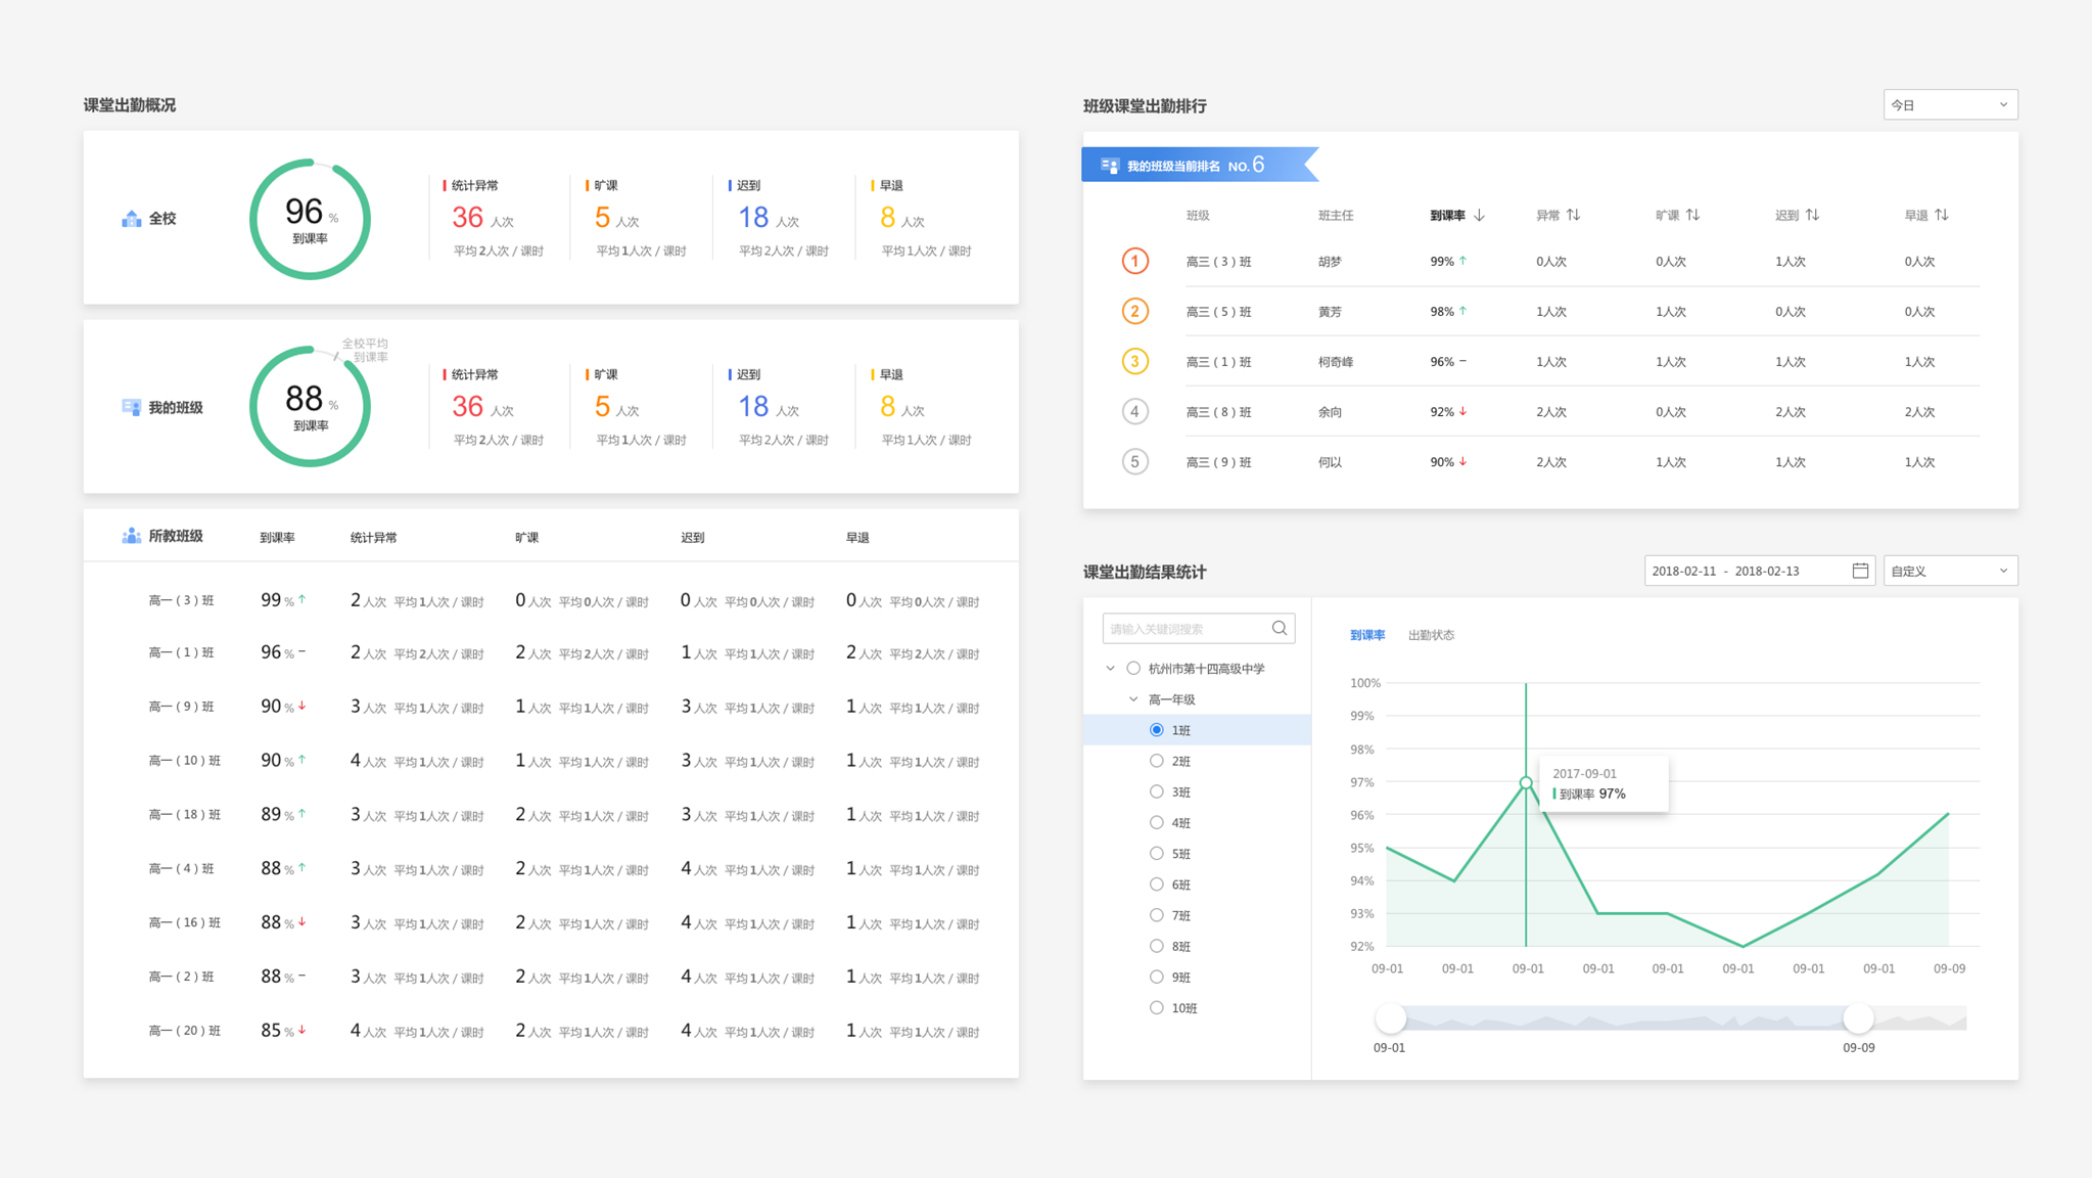Click the right 09-09 range slider handle
The width and height of the screenshot is (2093, 1178).
pos(1858,1018)
